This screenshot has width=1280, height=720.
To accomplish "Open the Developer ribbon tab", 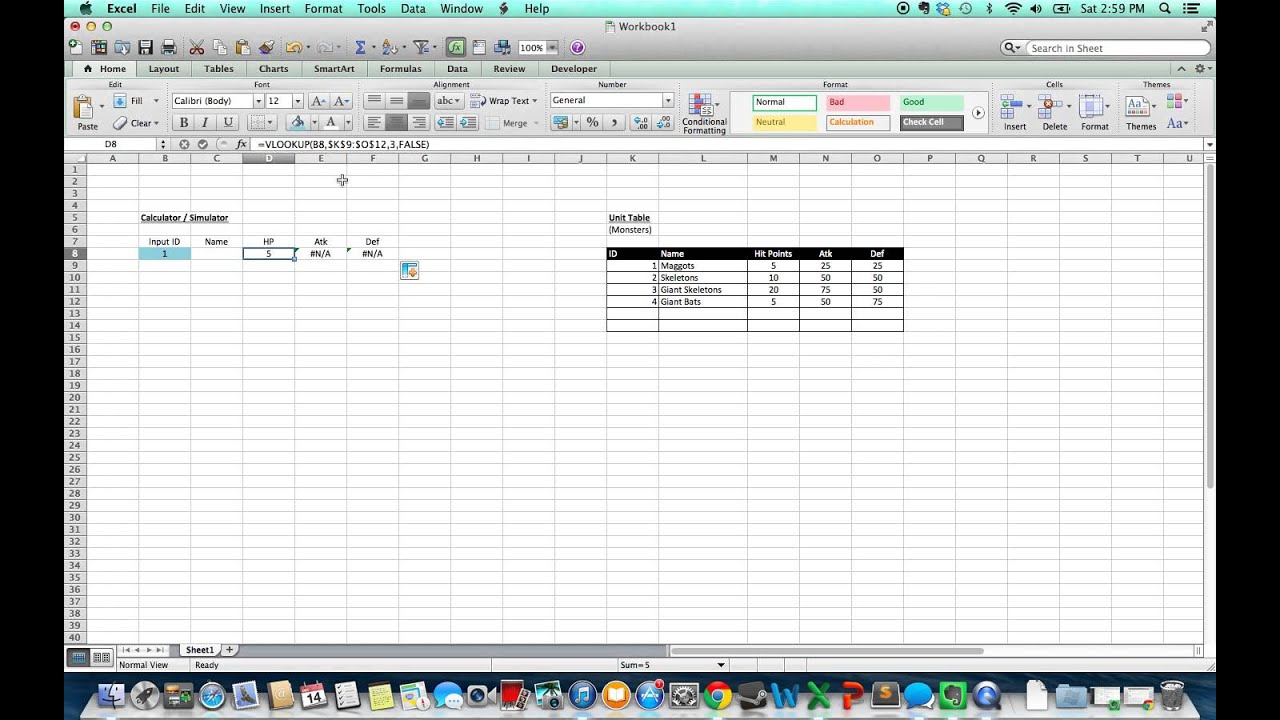I will (574, 69).
